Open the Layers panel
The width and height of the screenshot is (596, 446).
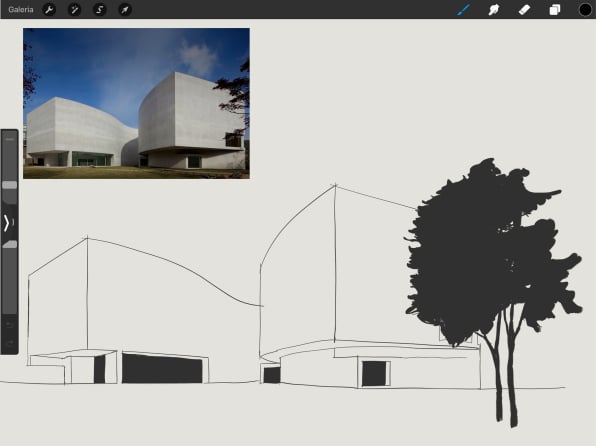pyautogui.click(x=555, y=10)
